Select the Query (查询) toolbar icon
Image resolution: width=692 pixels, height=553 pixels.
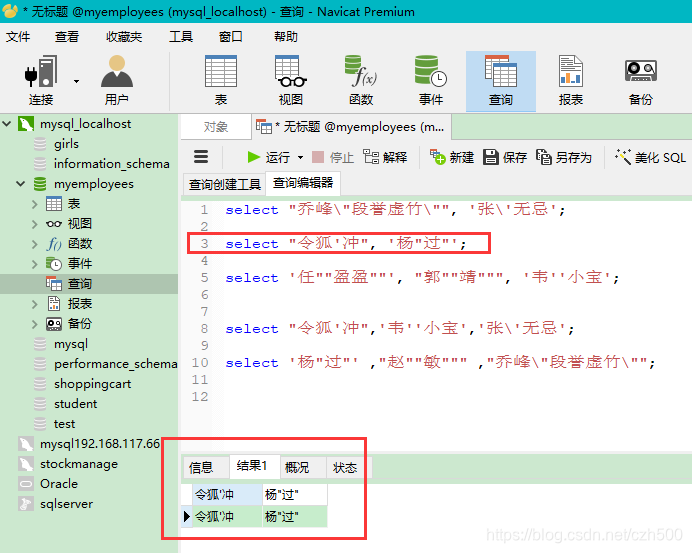[x=501, y=81]
